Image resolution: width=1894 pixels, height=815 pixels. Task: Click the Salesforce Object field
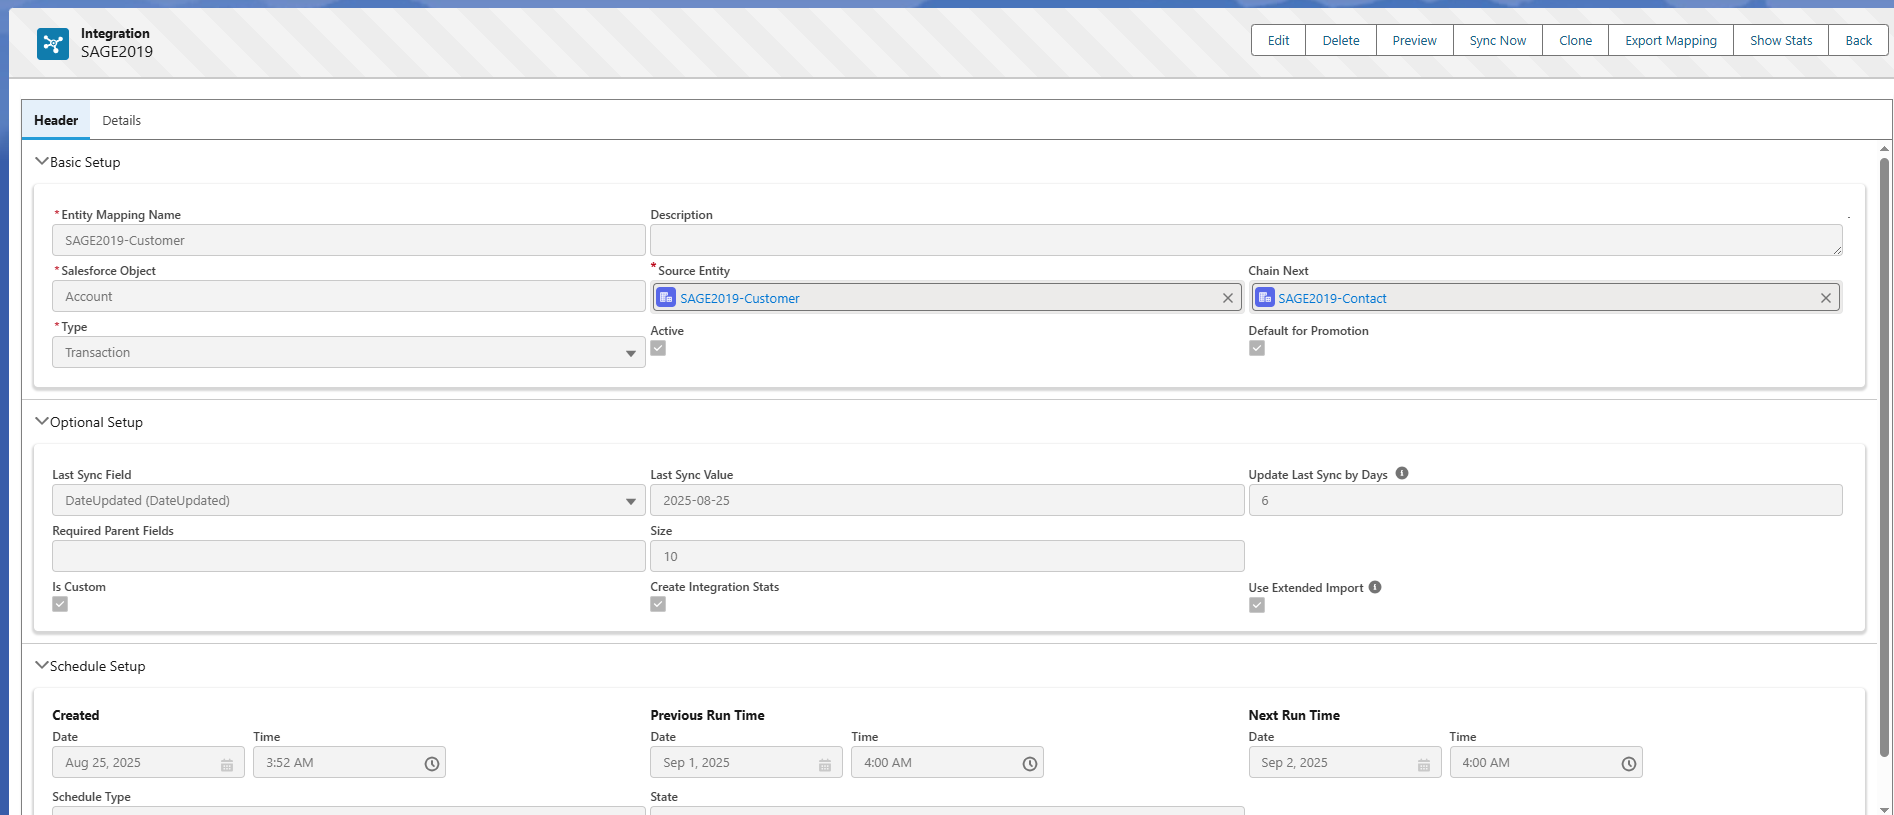coord(348,296)
